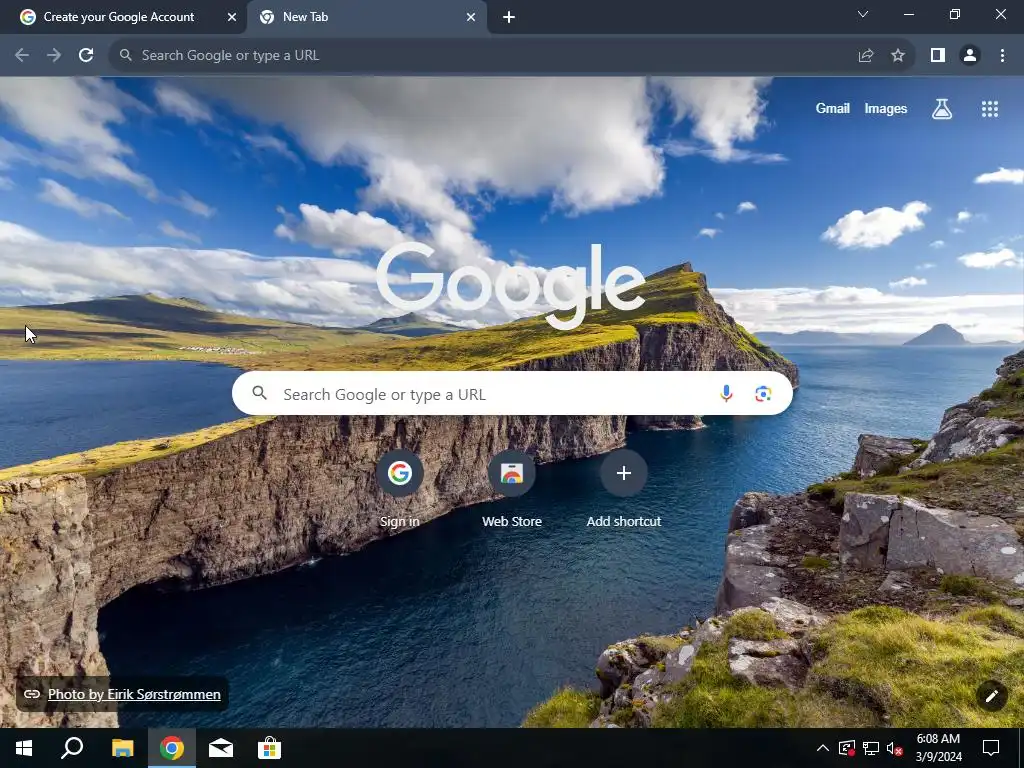
Task: Open Photo by Eirik Sørstrømmen link
Action: (134, 694)
